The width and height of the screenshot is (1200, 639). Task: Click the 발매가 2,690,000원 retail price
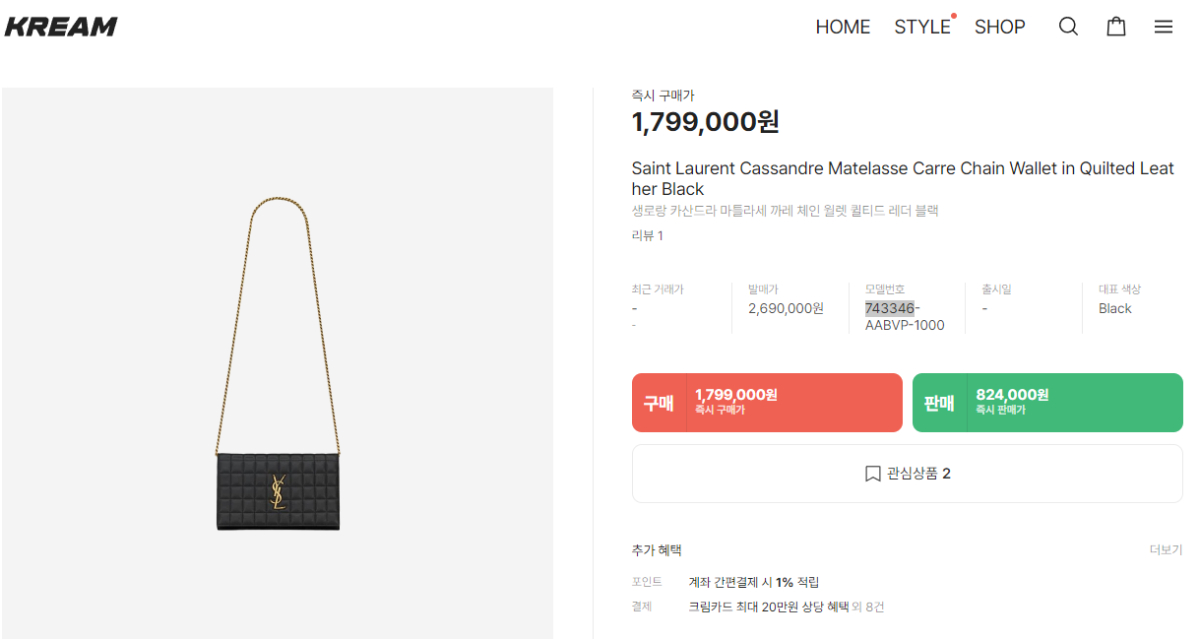point(785,308)
